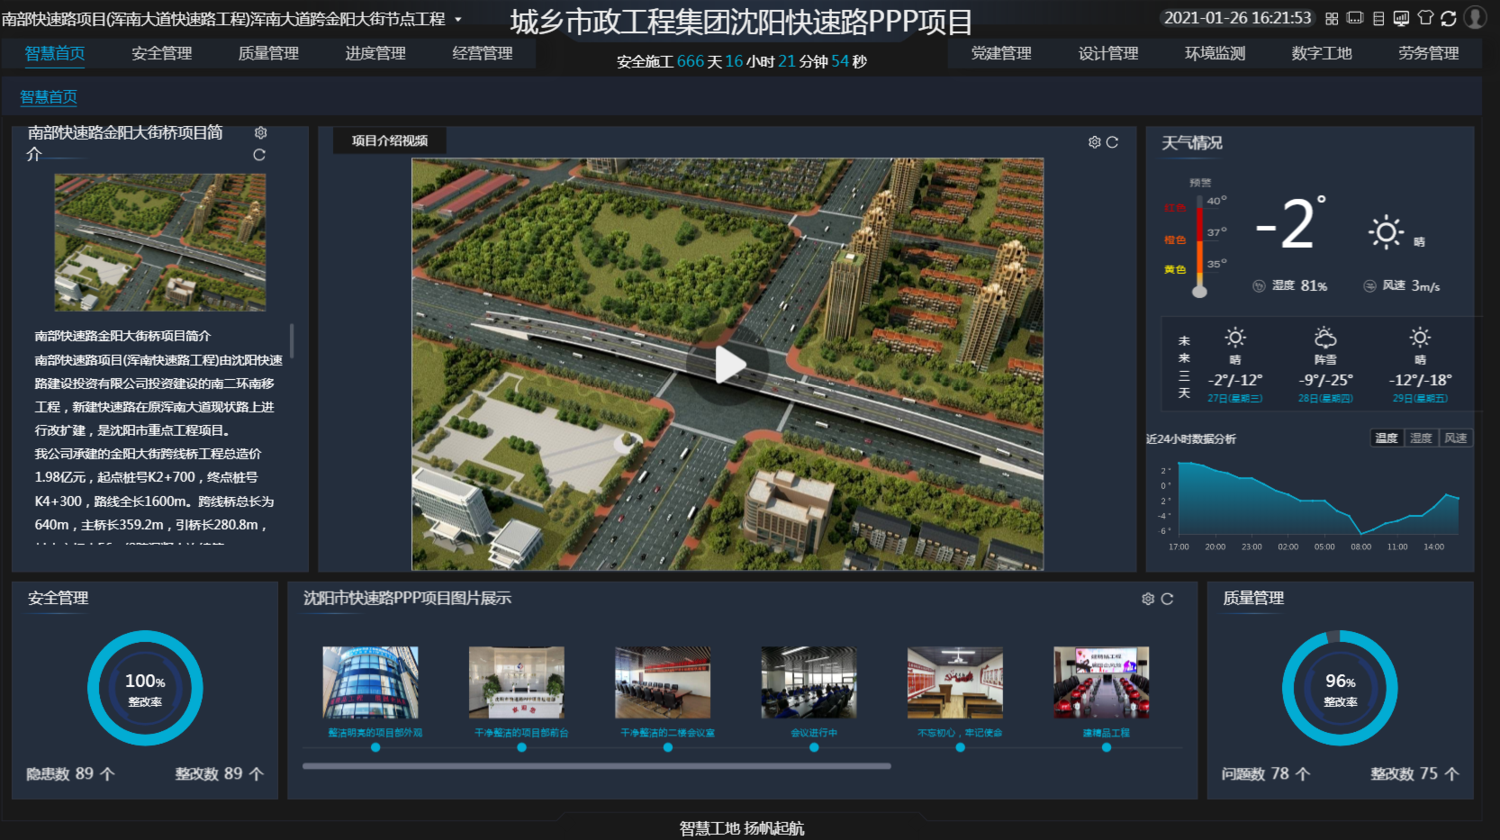Viewport: 1500px width, 840px height.
Task: Switch chart to 湿度 data
Action: pyautogui.click(x=1421, y=438)
